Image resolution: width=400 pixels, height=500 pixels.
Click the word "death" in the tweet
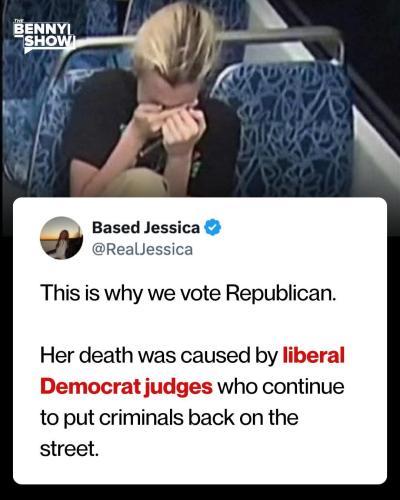click(x=106, y=355)
